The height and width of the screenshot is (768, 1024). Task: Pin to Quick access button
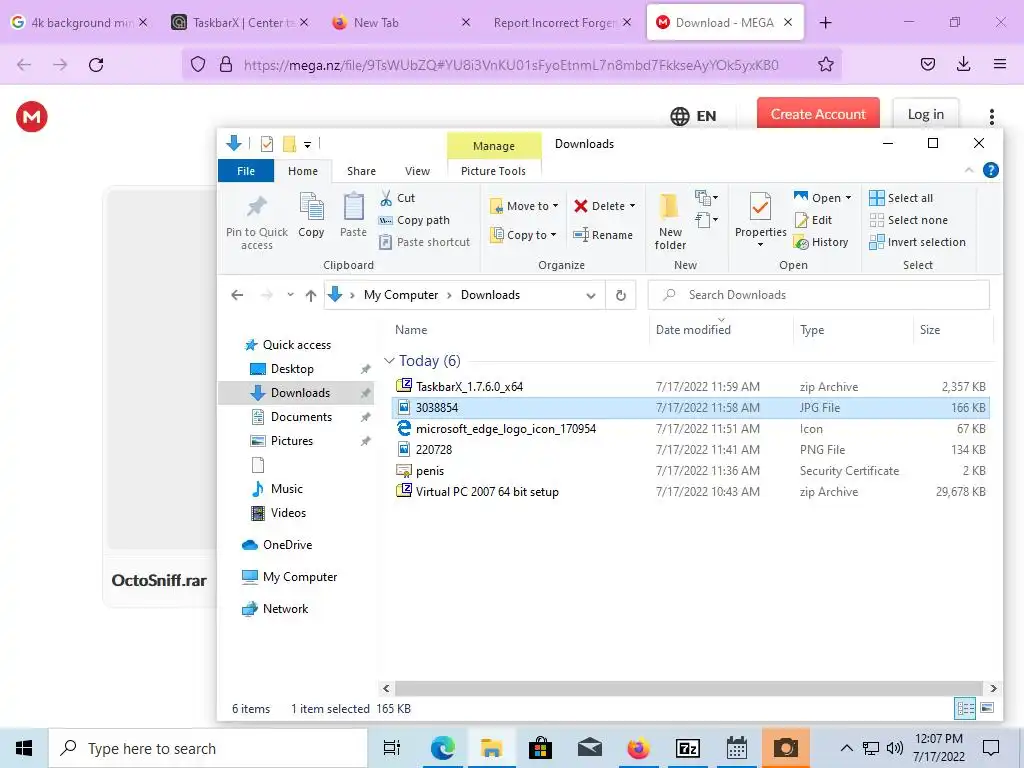click(257, 223)
